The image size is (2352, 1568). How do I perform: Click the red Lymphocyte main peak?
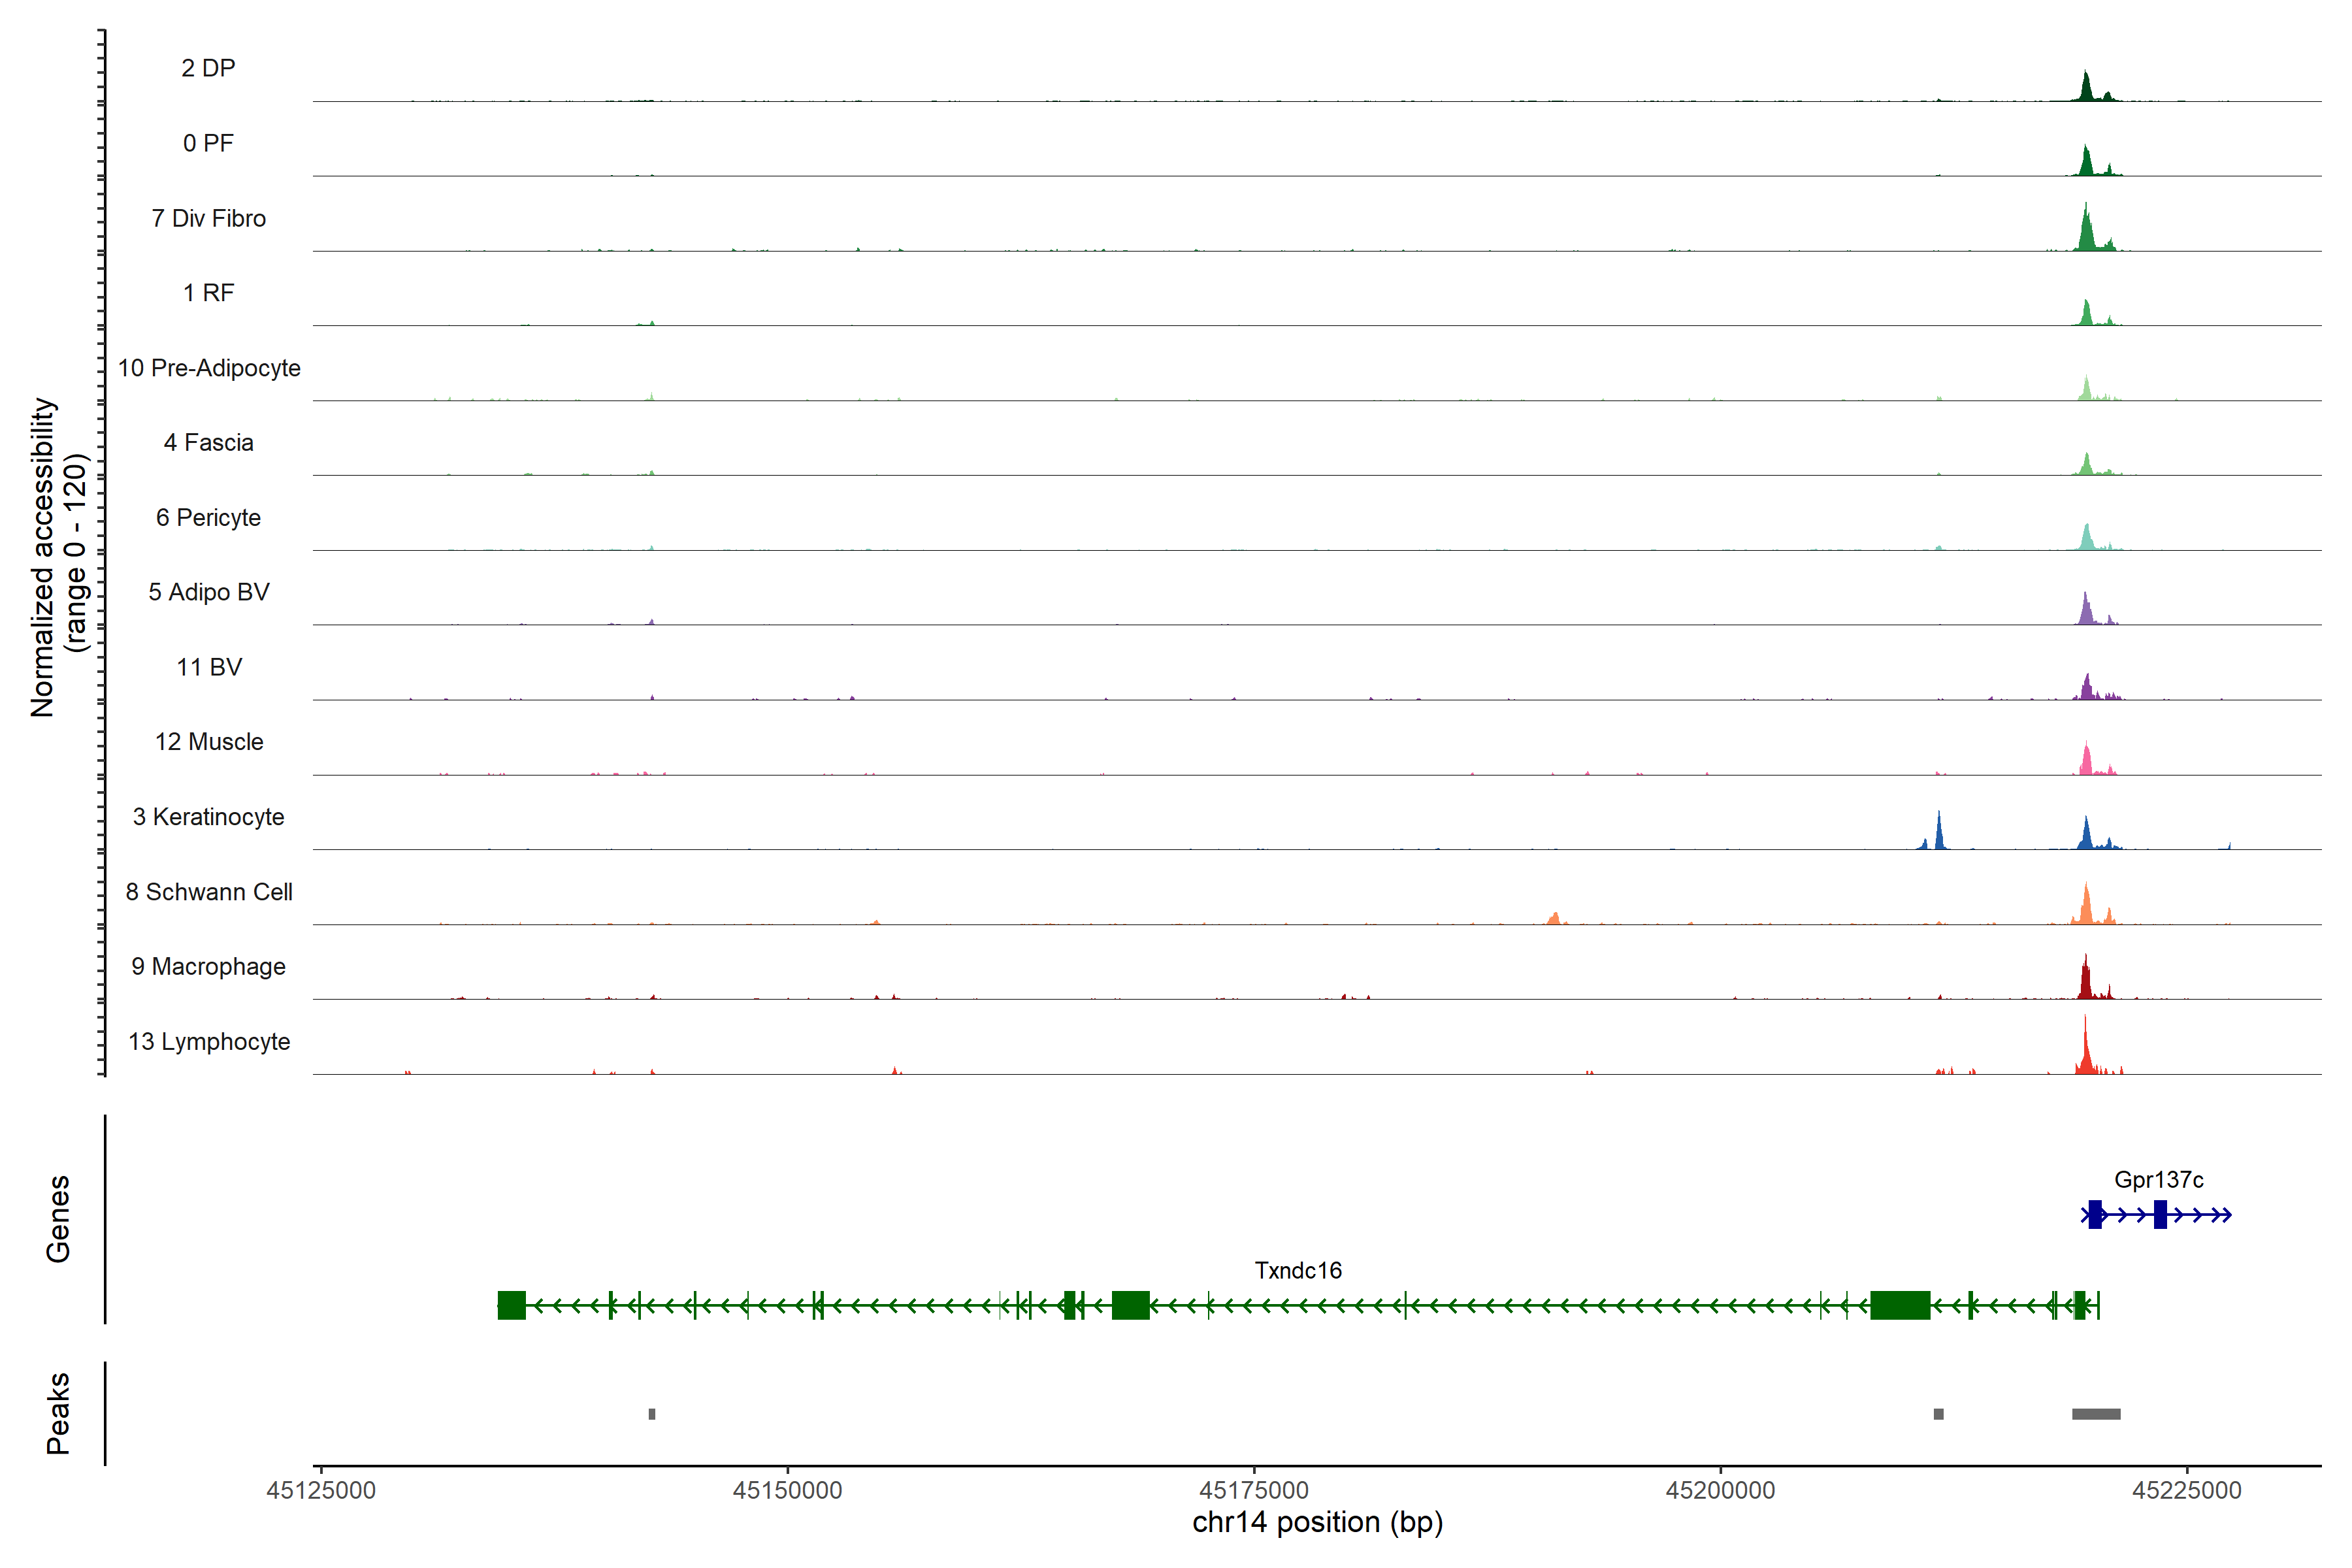pos(2085,1055)
